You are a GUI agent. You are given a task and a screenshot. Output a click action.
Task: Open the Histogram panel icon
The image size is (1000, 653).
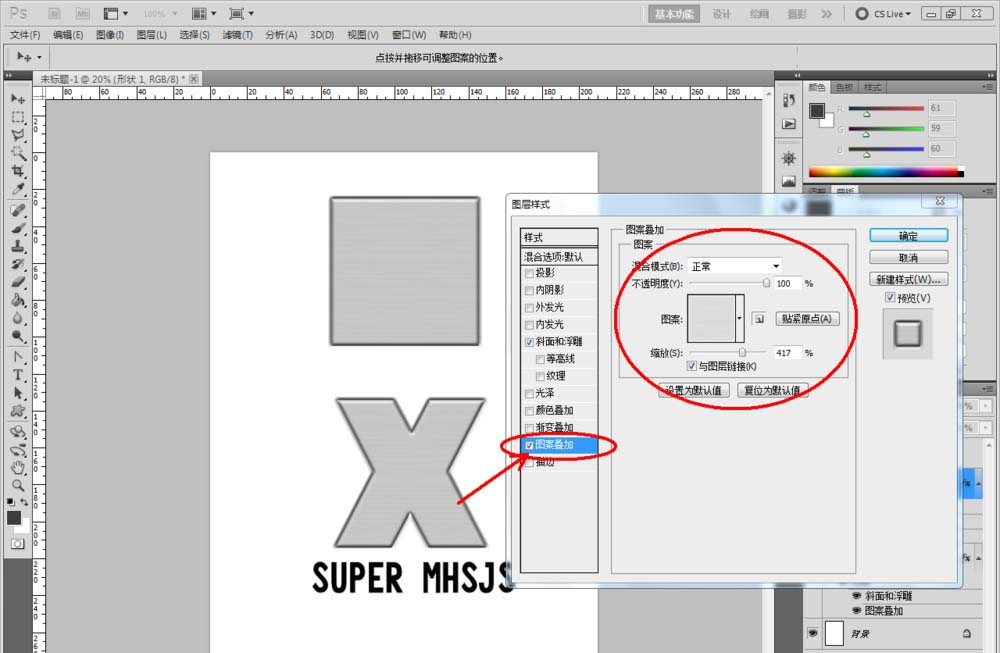point(789,182)
